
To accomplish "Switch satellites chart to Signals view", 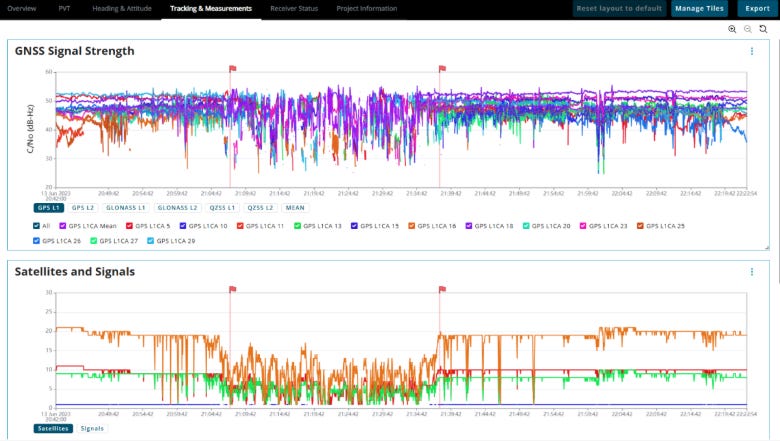I will (92, 429).
